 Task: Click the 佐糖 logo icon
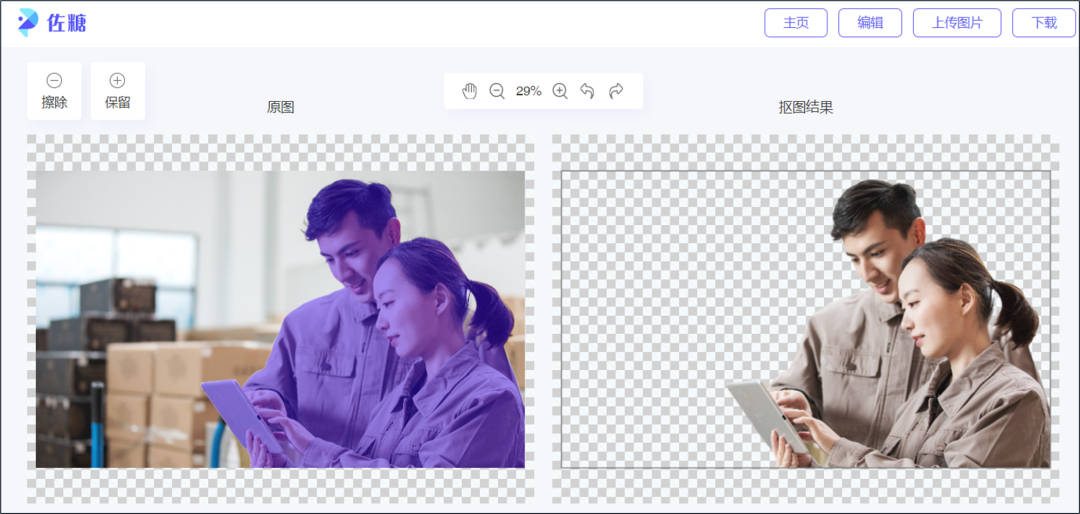coord(28,22)
